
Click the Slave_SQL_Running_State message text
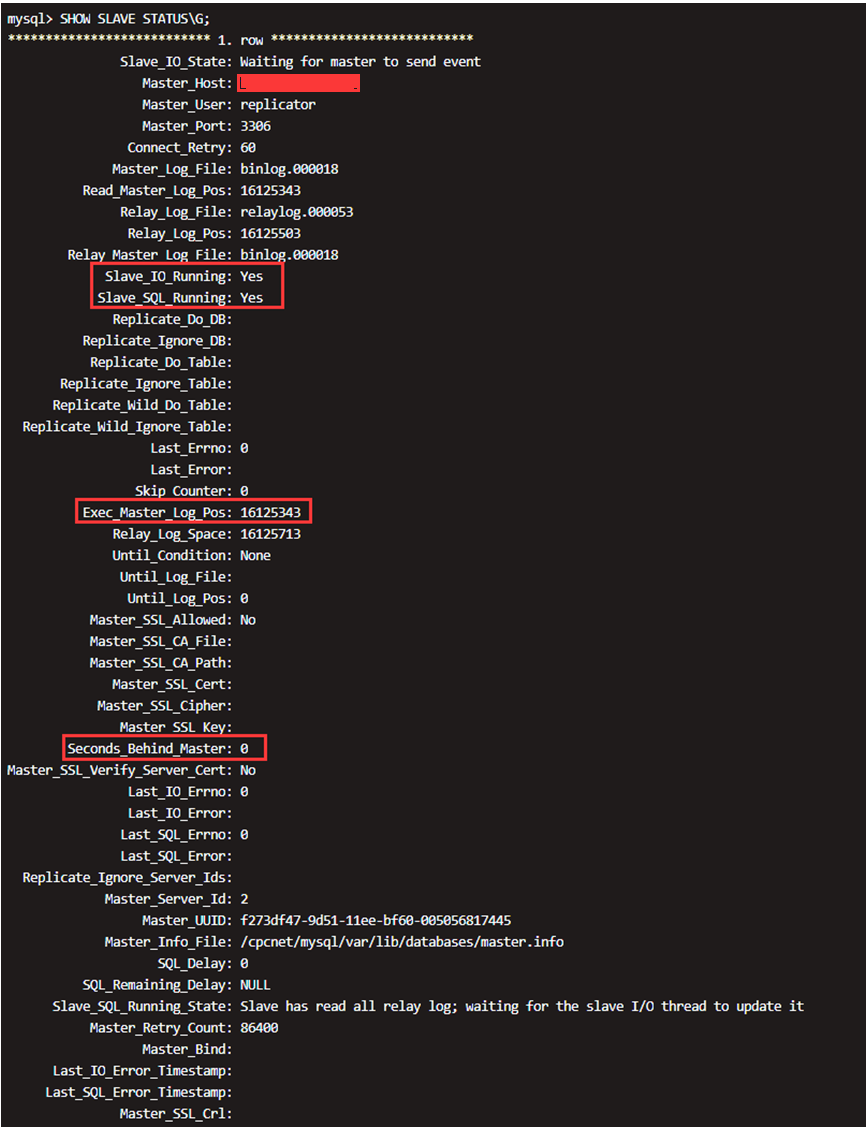coord(522,1006)
